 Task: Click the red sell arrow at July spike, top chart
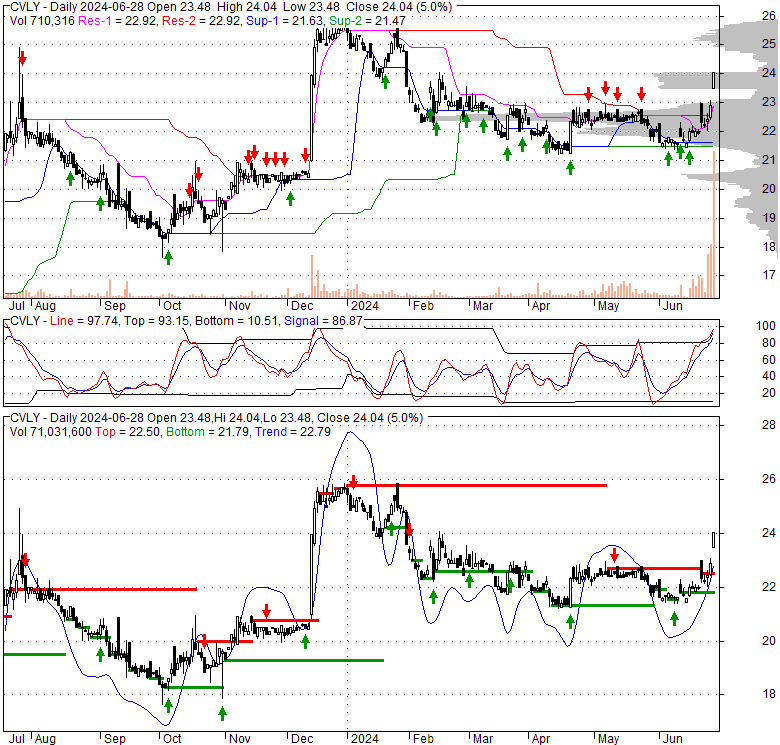pyautogui.click(x=22, y=59)
